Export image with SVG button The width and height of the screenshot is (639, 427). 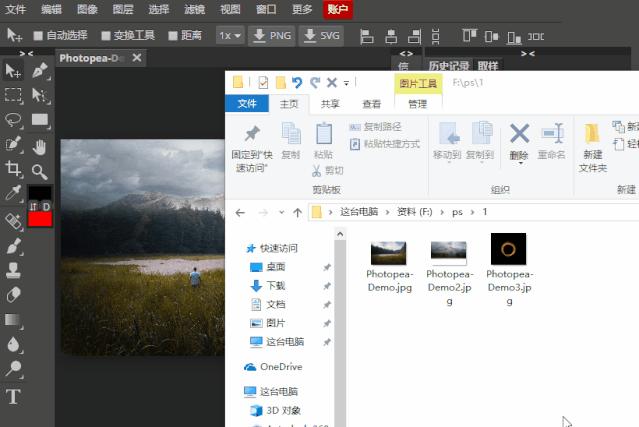coord(322,36)
